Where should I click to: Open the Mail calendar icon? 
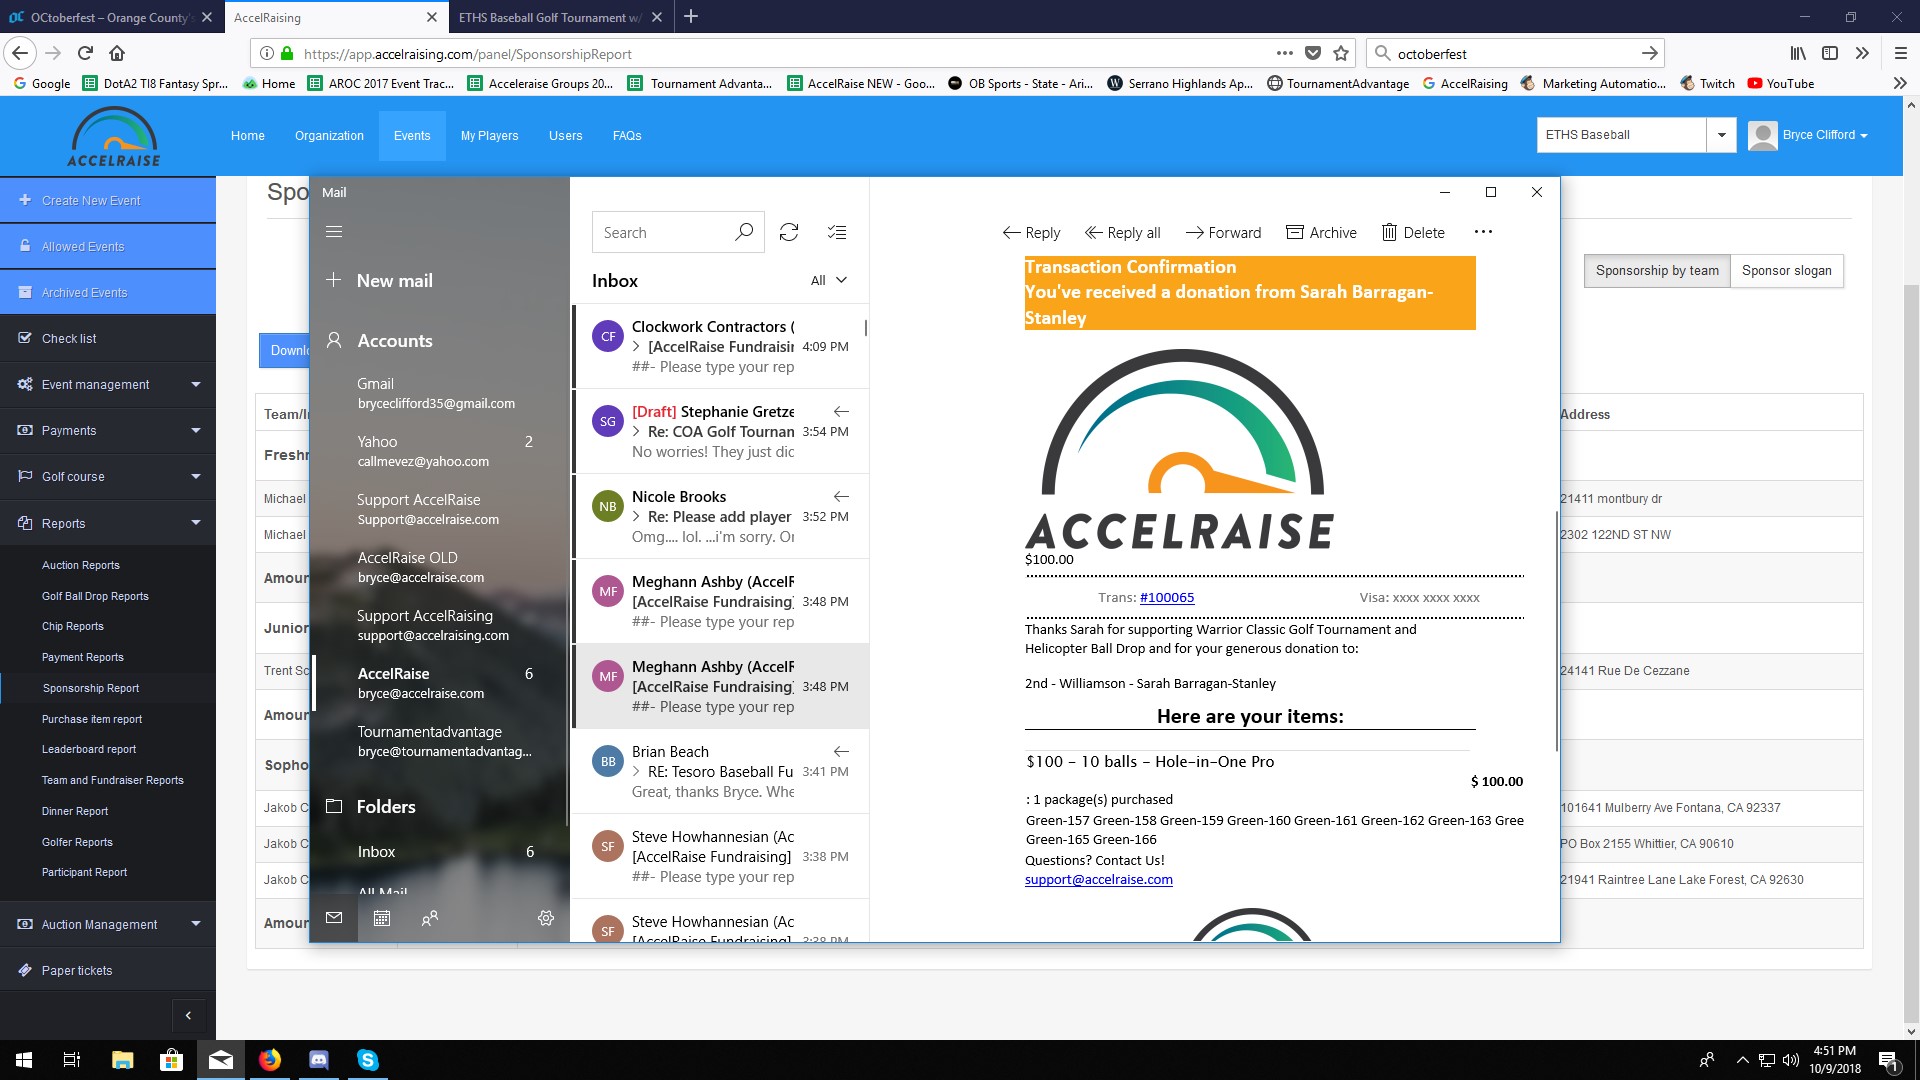(382, 918)
